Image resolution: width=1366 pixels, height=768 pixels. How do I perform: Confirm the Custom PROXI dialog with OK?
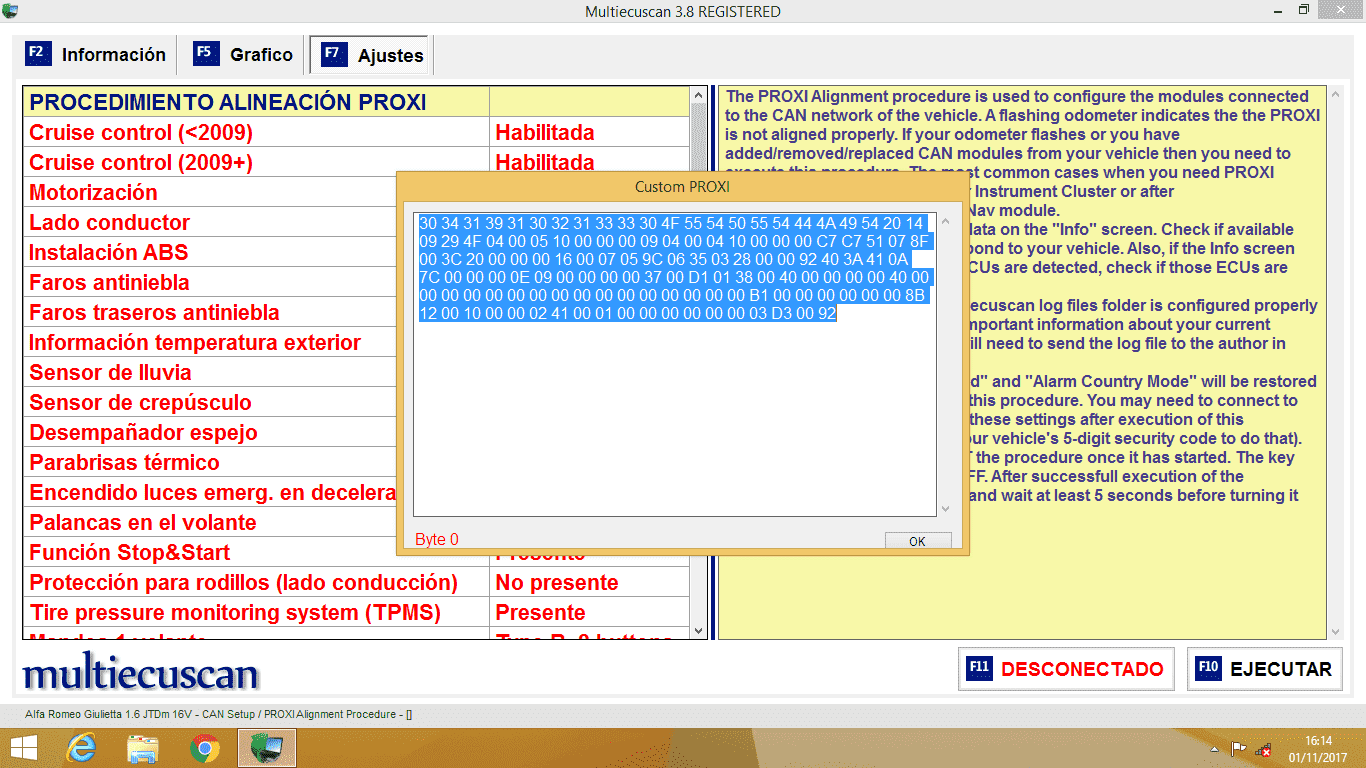[x=917, y=541]
